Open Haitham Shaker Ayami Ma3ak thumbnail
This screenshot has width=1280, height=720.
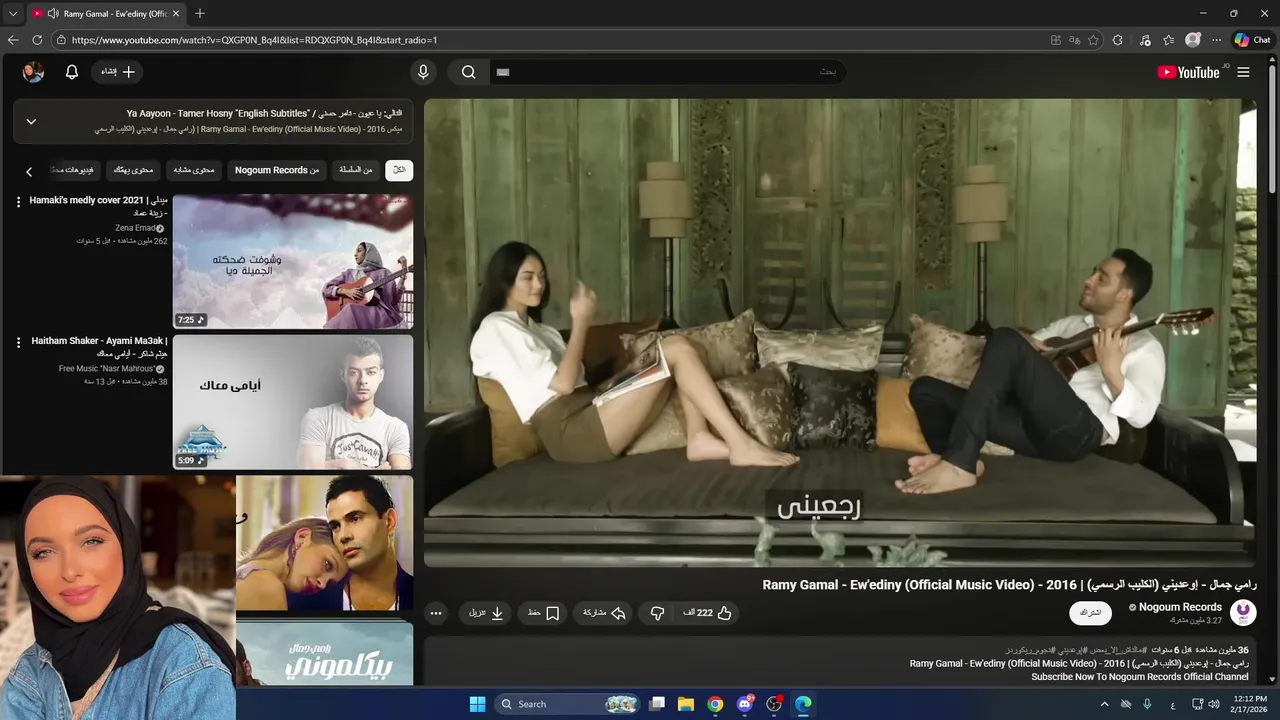pyautogui.click(x=293, y=402)
